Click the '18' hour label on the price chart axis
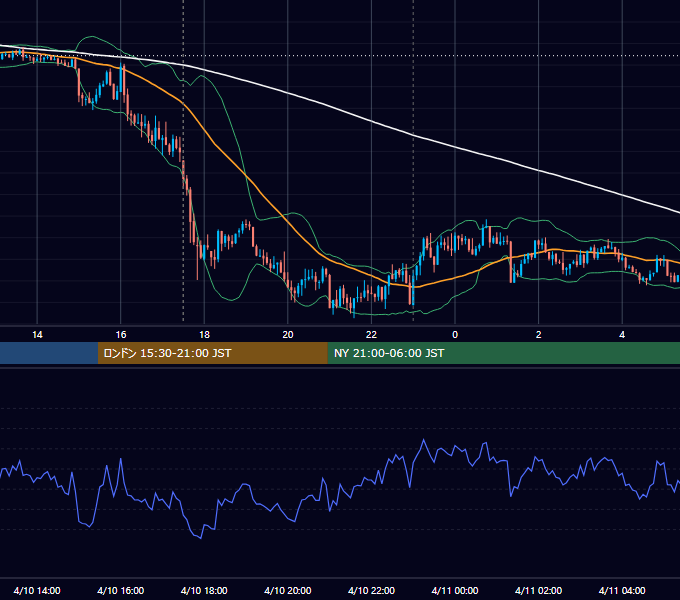The image size is (680, 600). point(204,335)
